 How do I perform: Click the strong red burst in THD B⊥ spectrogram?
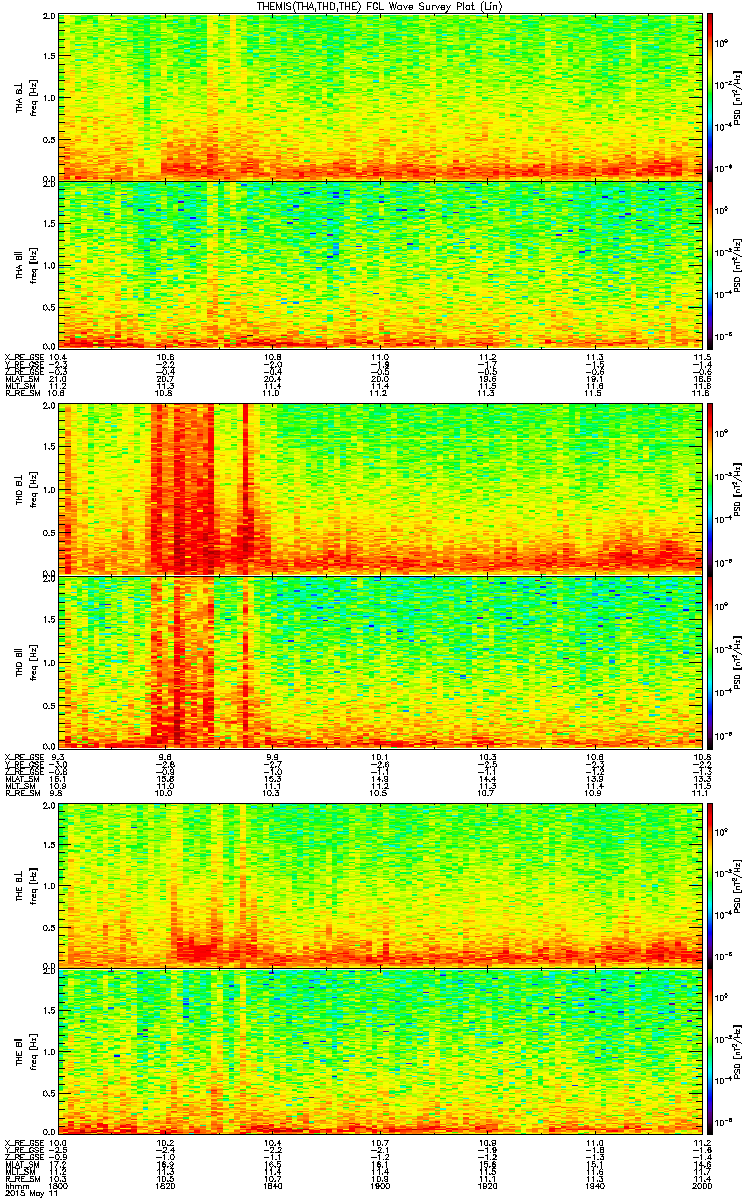point(183,488)
